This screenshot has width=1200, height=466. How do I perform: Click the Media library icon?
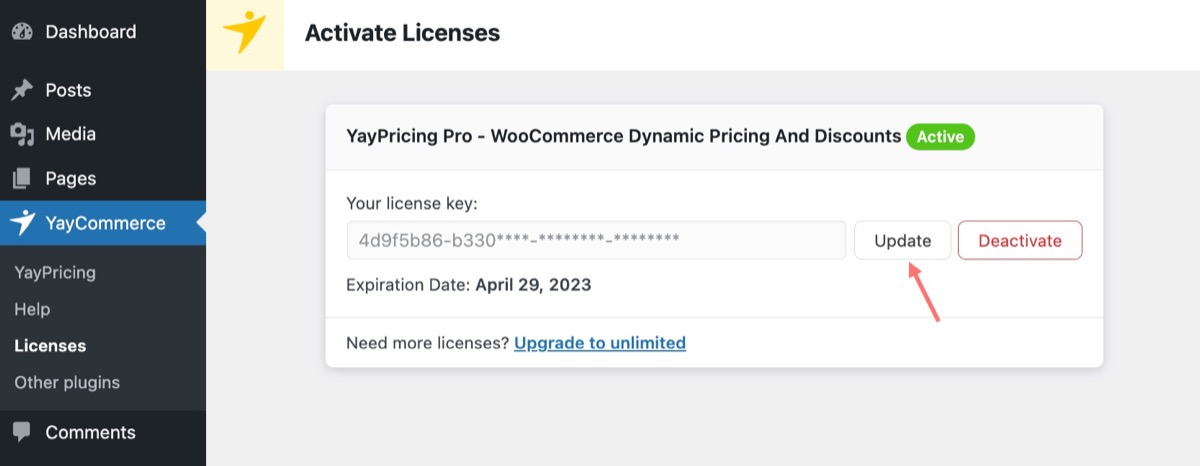click(x=22, y=134)
